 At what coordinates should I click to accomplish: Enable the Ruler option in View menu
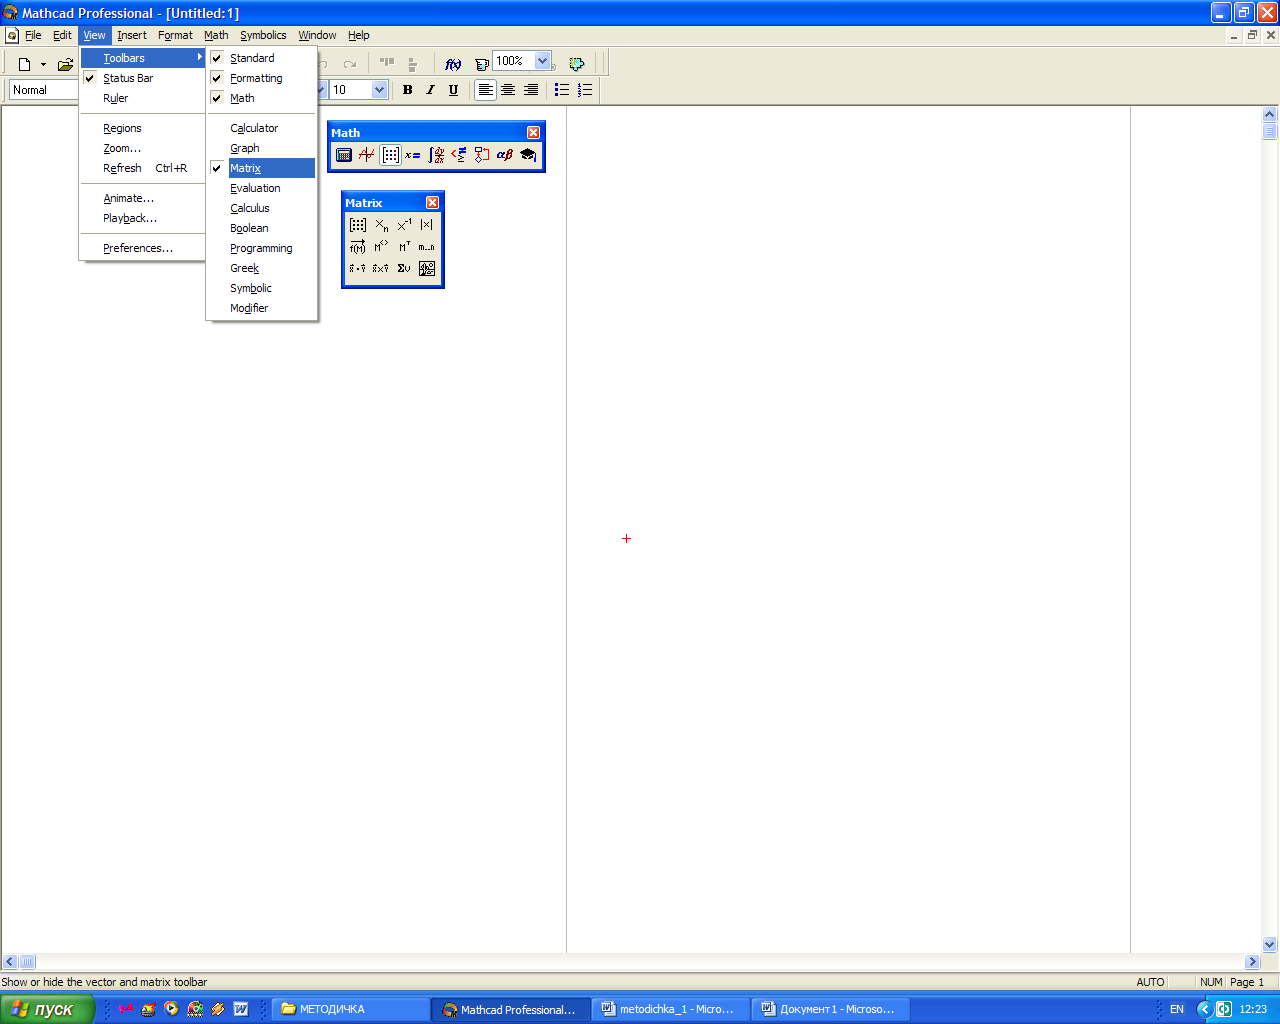[x=142, y=98]
